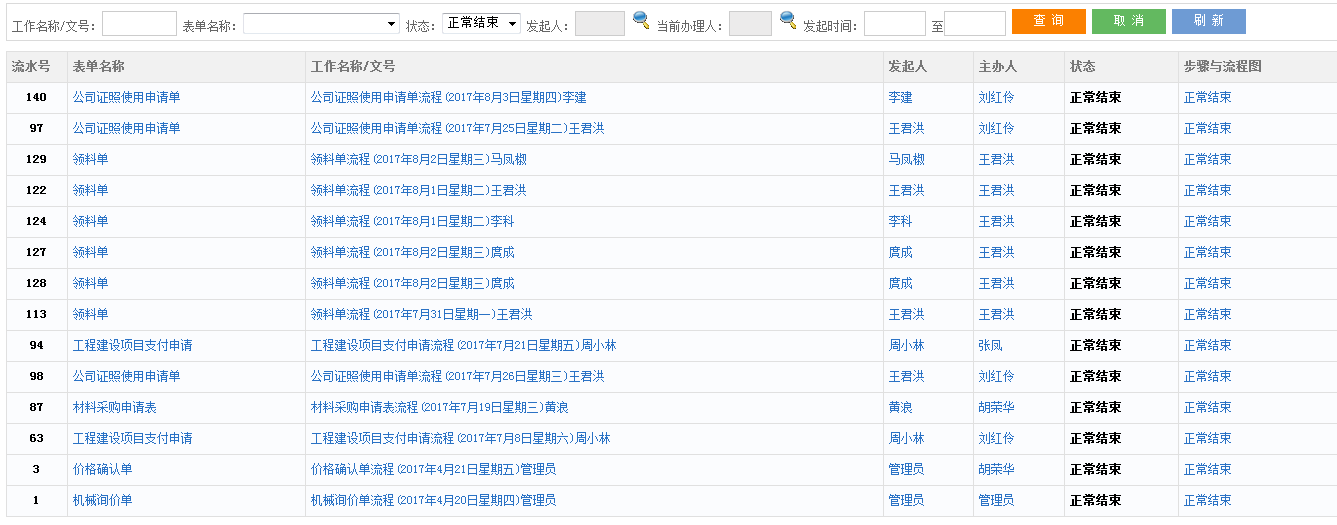Focus the 工作名称/文号 text input
This screenshot has width=1337, height=525.
click(139, 24)
